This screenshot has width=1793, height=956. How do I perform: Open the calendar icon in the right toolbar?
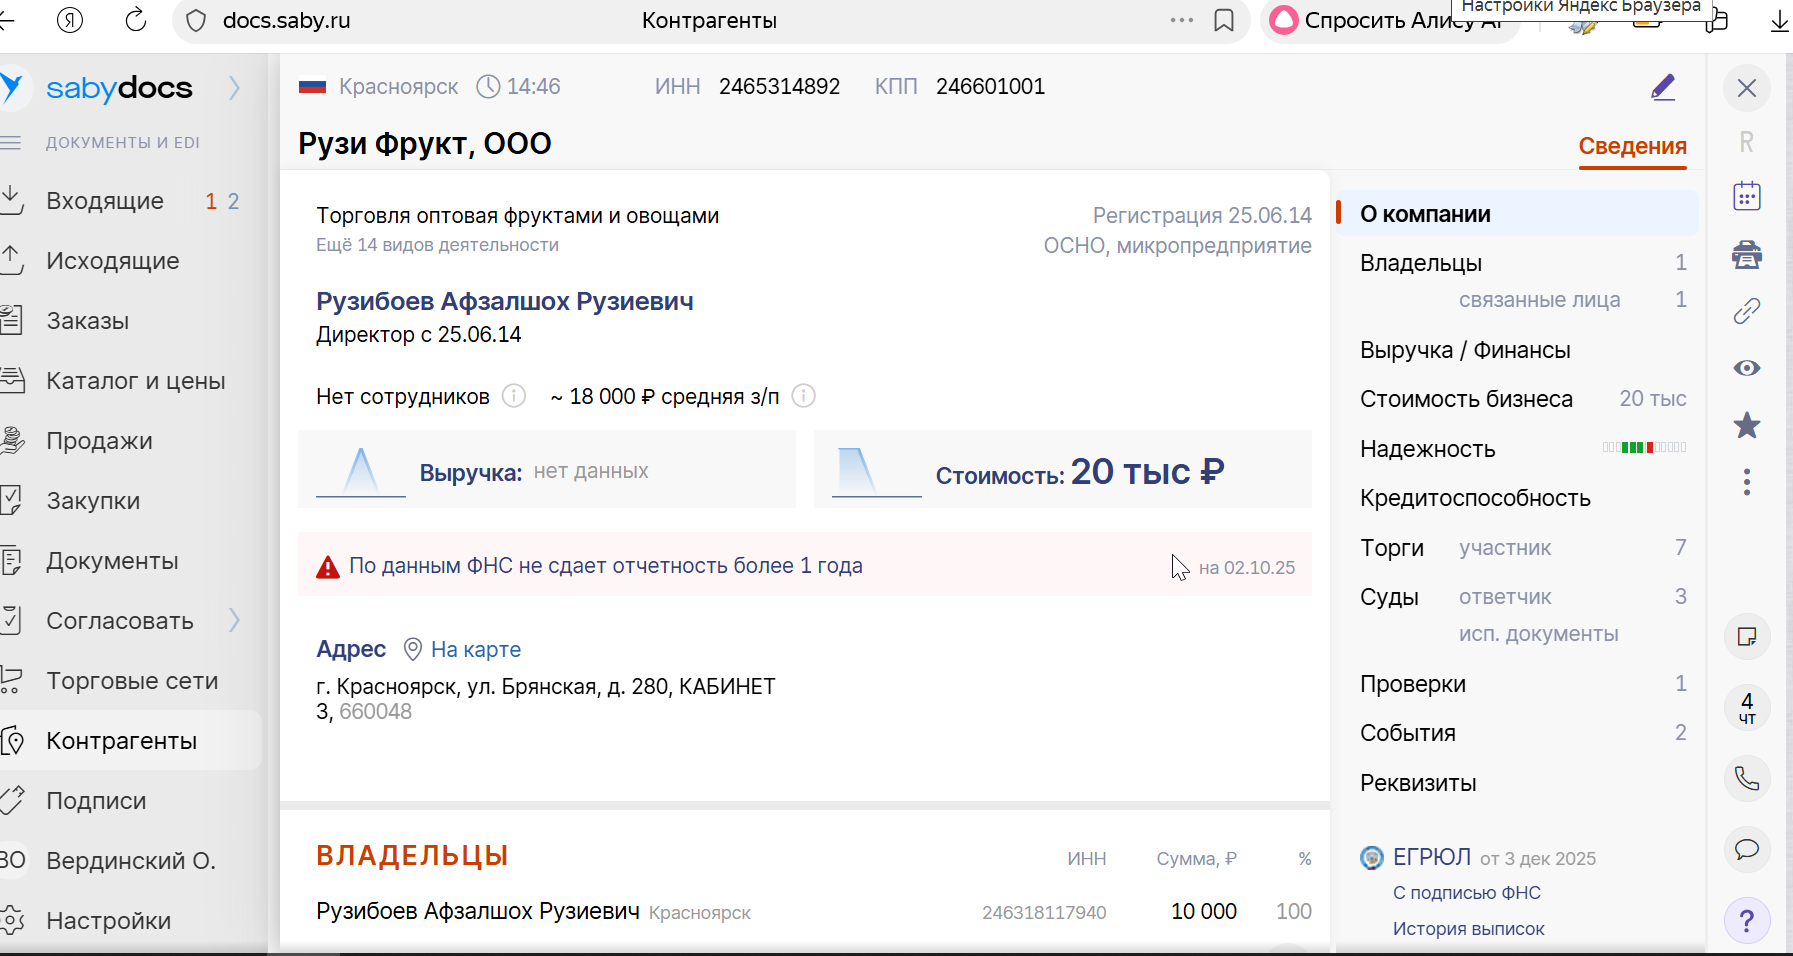pyautogui.click(x=1747, y=196)
